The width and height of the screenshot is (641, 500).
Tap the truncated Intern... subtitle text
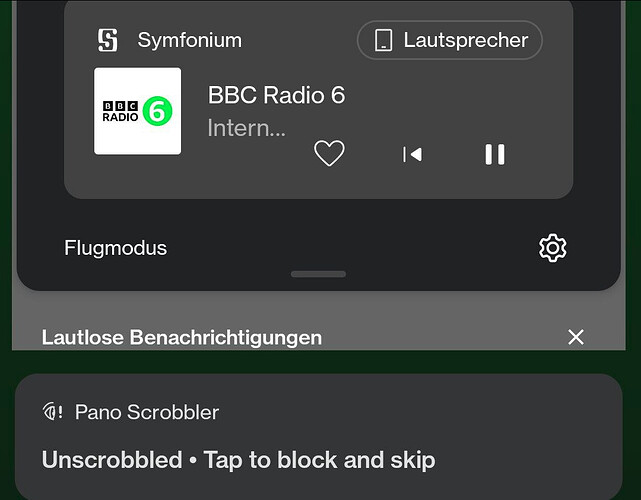[x=247, y=128]
